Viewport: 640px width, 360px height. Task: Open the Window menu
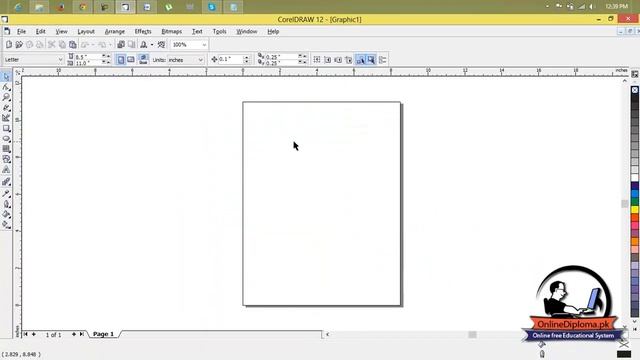tap(247, 31)
